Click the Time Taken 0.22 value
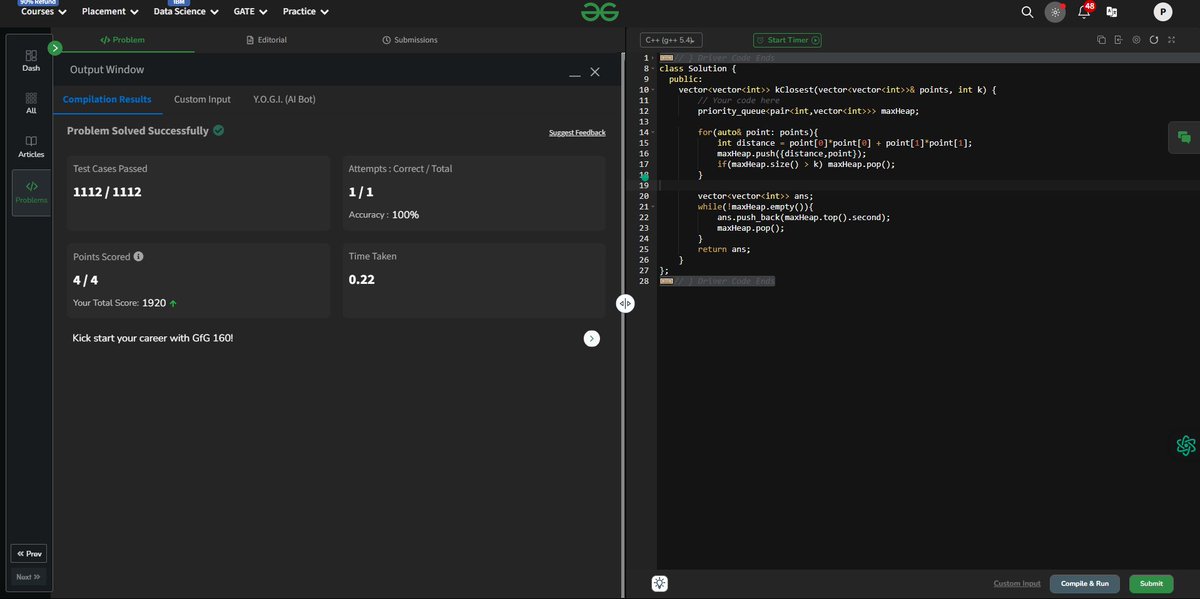The width and height of the screenshot is (1200, 599). (x=362, y=280)
